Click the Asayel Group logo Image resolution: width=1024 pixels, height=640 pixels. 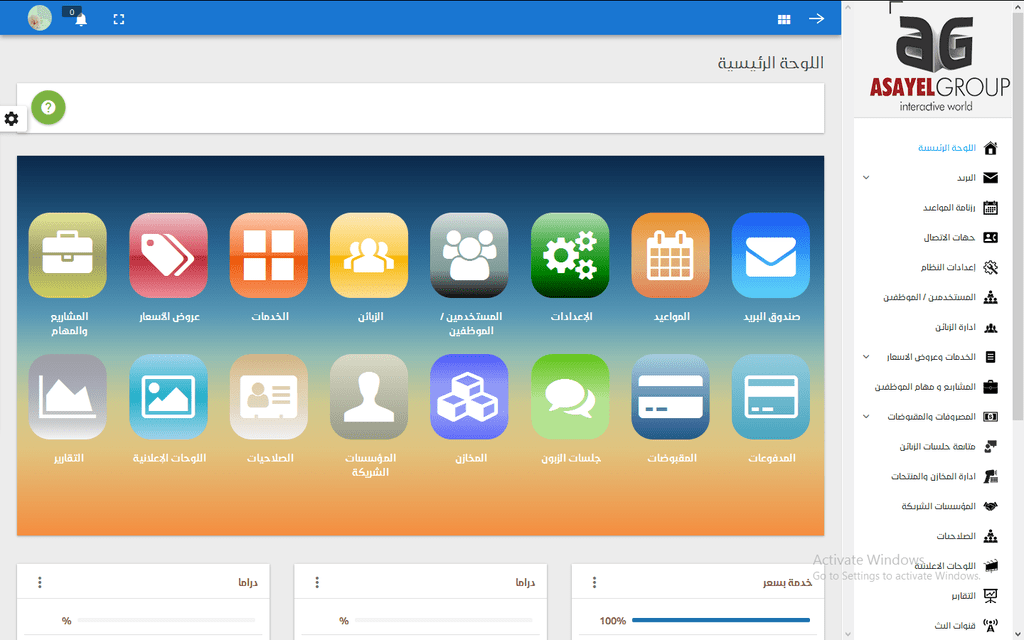939,63
